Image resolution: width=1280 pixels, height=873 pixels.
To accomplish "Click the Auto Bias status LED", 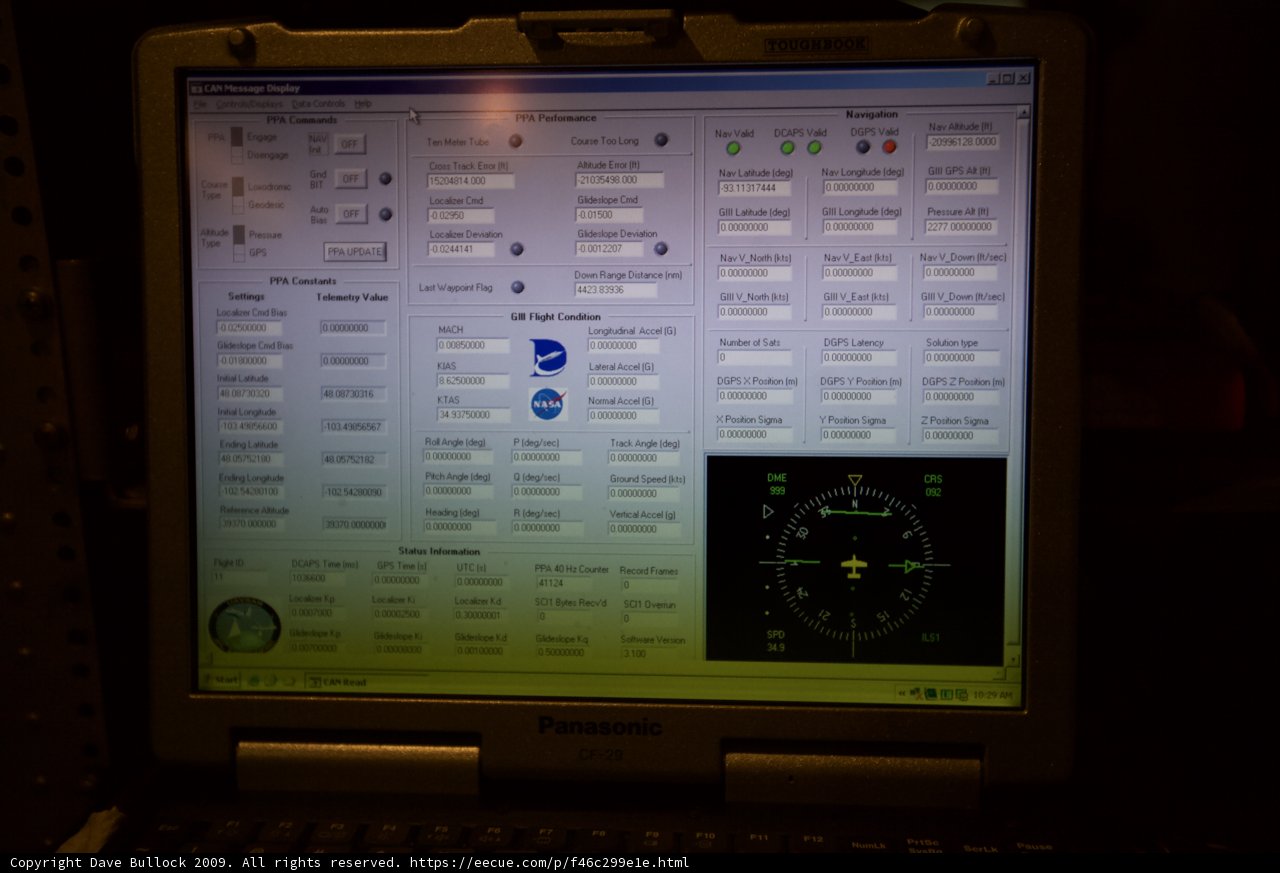I will [386, 213].
